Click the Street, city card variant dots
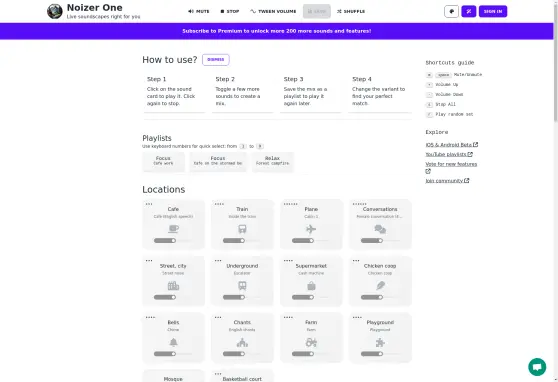This screenshot has height=382, width=558. point(149,261)
